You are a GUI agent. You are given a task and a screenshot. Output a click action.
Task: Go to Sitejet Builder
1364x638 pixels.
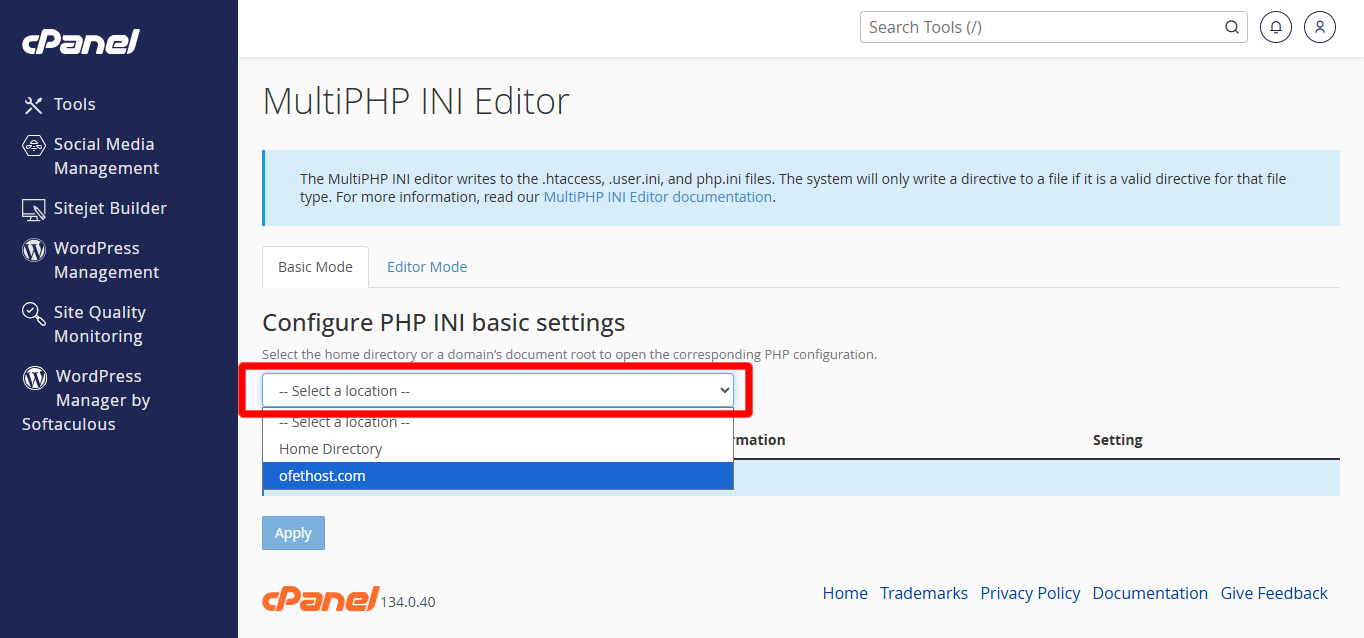point(110,208)
